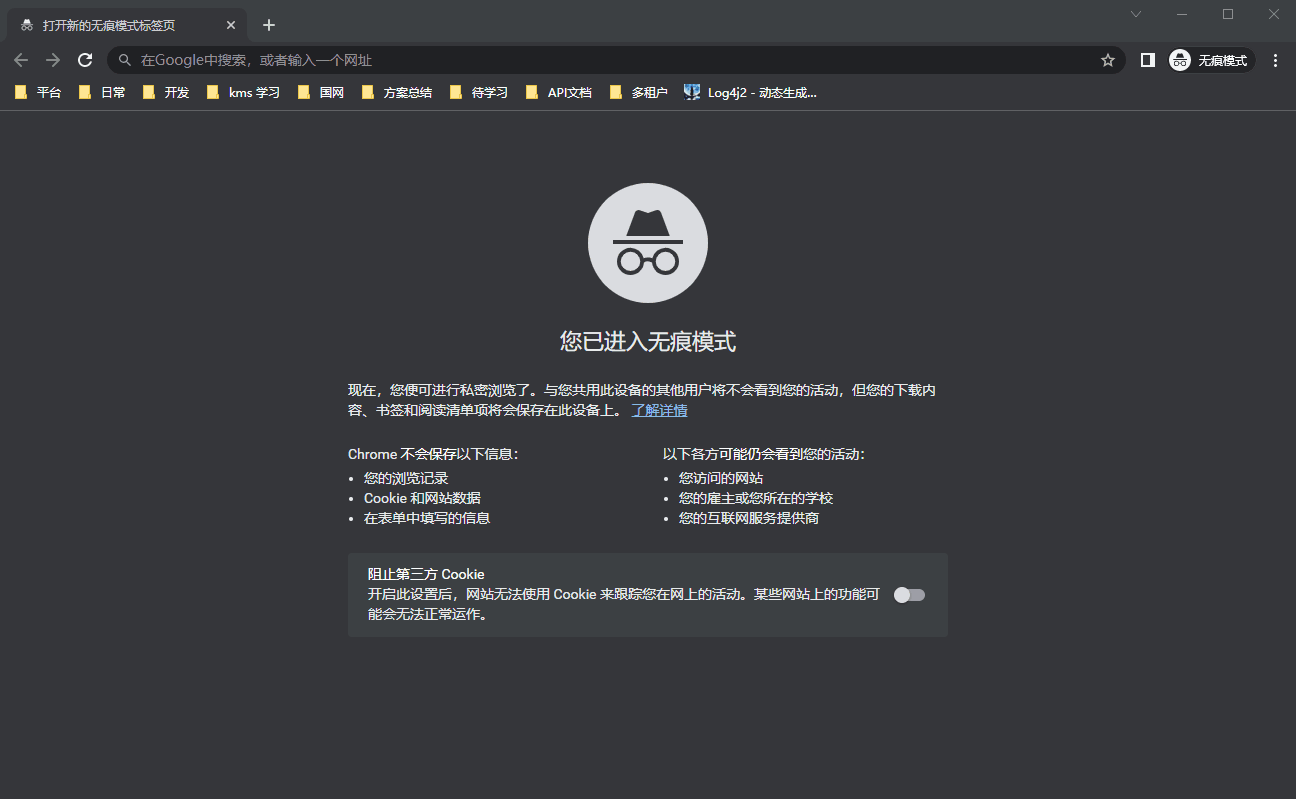
Task: Open the 国网 bookmark folder
Action: click(x=321, y=92)
